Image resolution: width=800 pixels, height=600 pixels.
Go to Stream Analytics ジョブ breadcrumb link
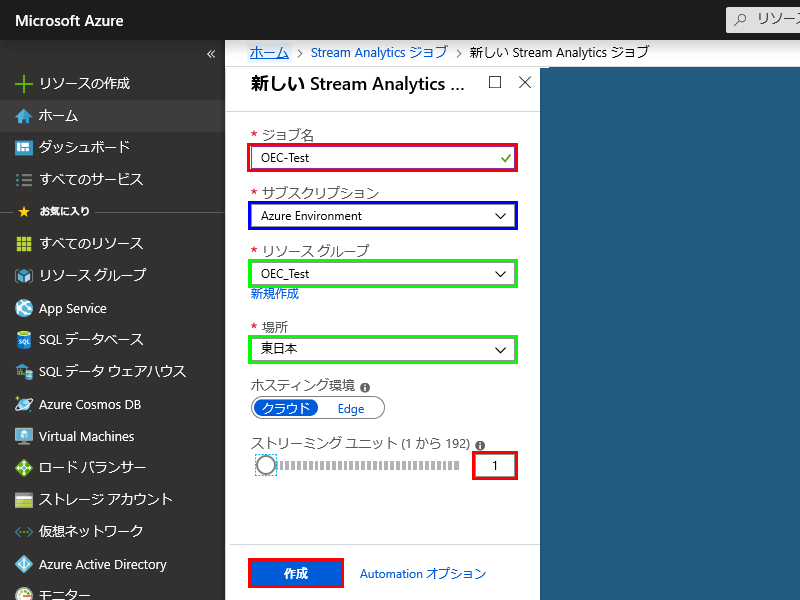pos(379,53)
